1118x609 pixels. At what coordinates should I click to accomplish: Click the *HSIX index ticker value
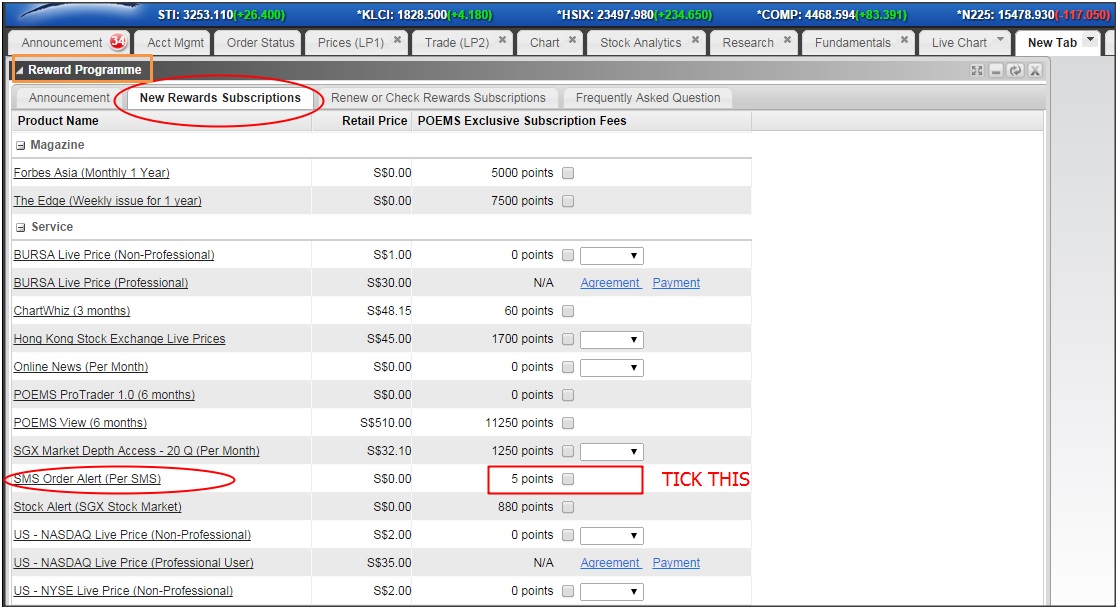pos(634,15)
